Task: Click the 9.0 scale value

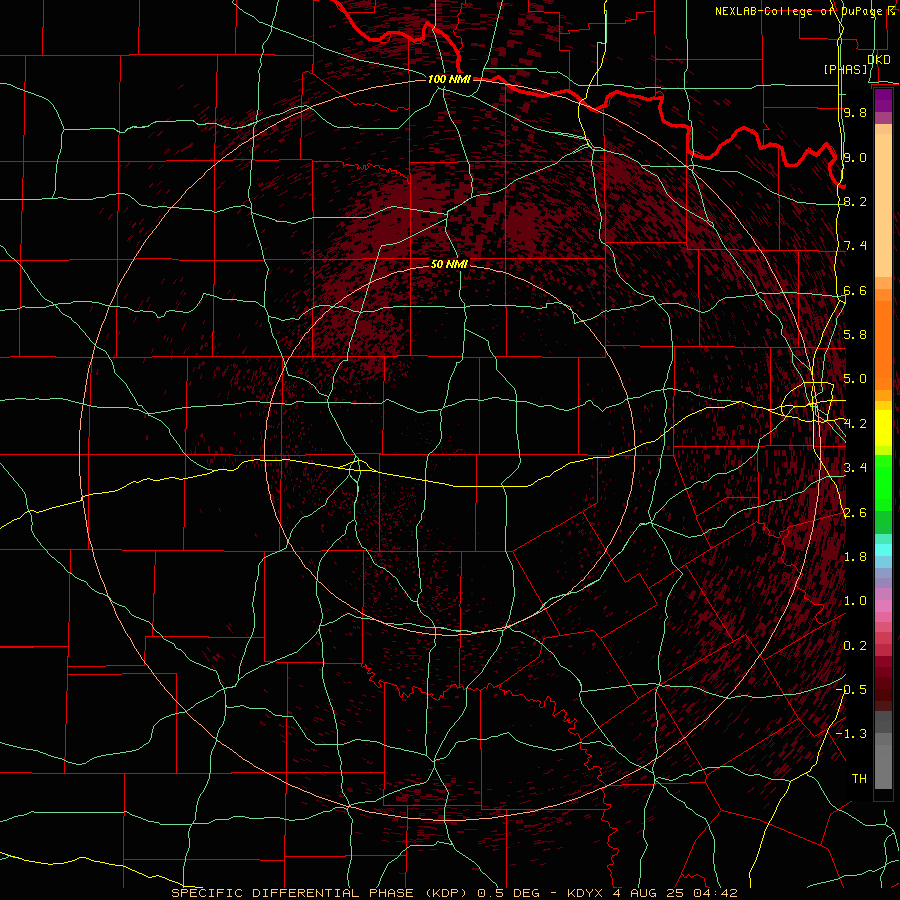Action: click(855, 157)
